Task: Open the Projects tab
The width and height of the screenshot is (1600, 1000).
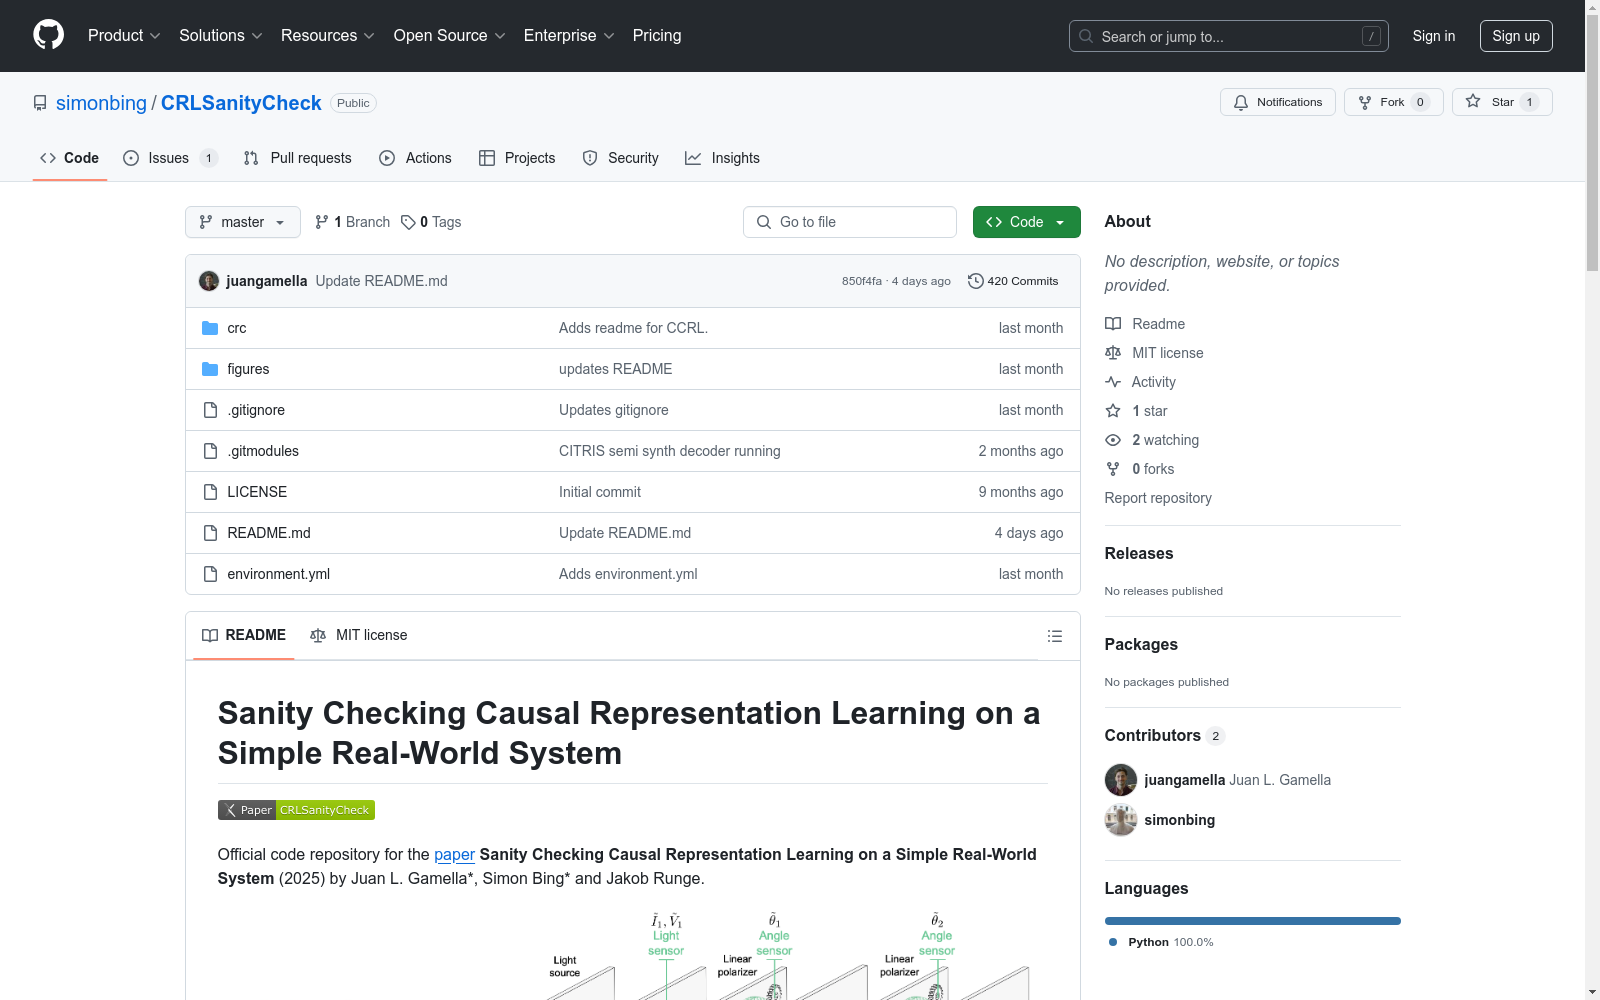Action: click(x=517, y=158)
